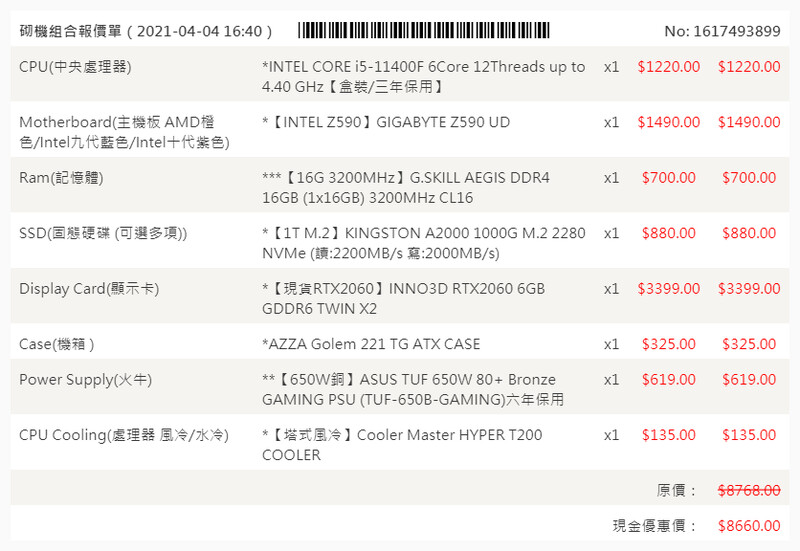Viewport: 800px width, 551px height.
Task: Click the Display Card(顯示卡) category label
Action: 89,289
